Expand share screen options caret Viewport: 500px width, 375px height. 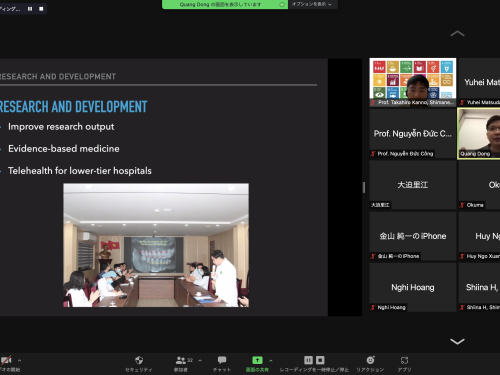coord(271,360)
